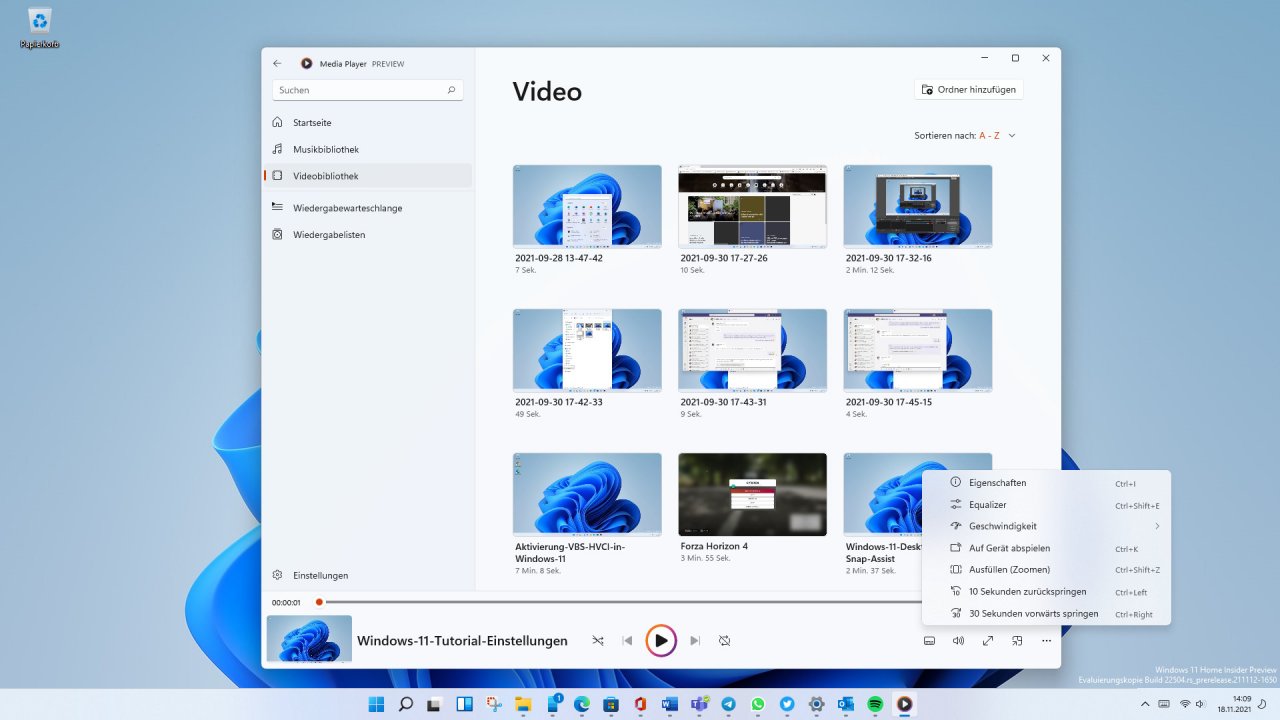Choose 10 Sekunden zurückspringen
Image resolution: width=1280 pixels, height=720 pixels.
point(1046,592)
